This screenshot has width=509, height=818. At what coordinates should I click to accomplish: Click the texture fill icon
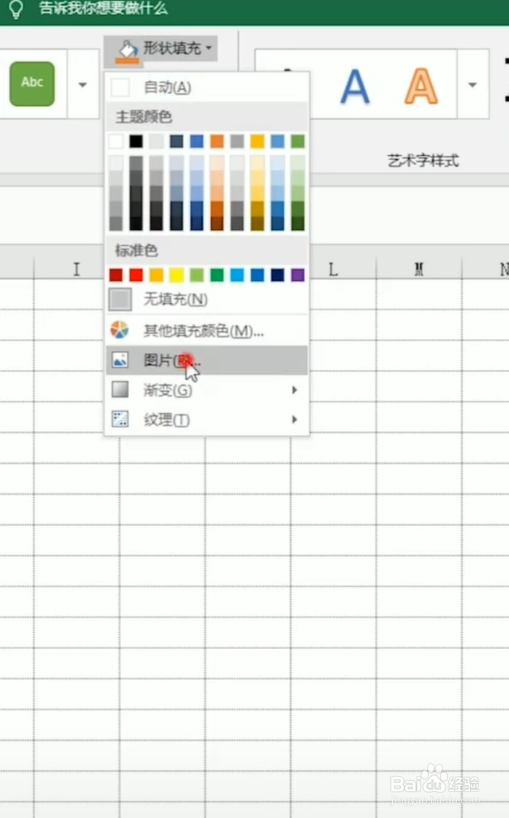120,419
